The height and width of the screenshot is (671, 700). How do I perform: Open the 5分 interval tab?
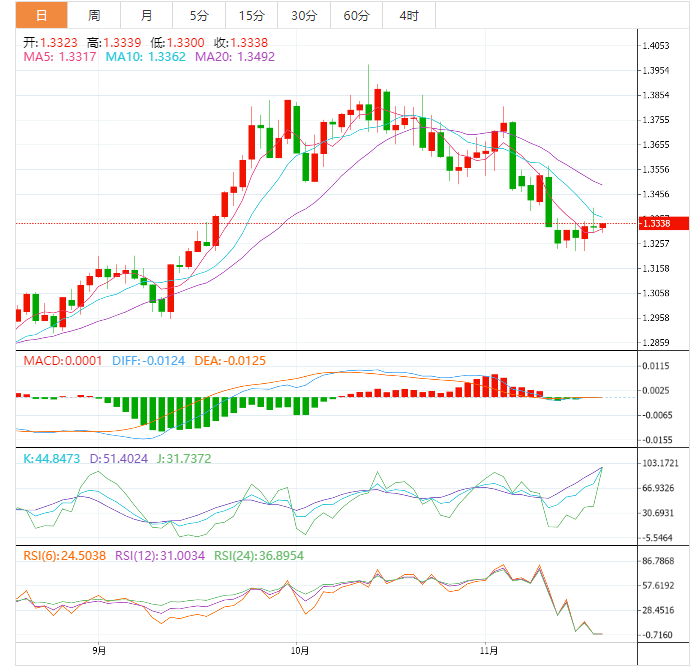(x=199, y=15)
